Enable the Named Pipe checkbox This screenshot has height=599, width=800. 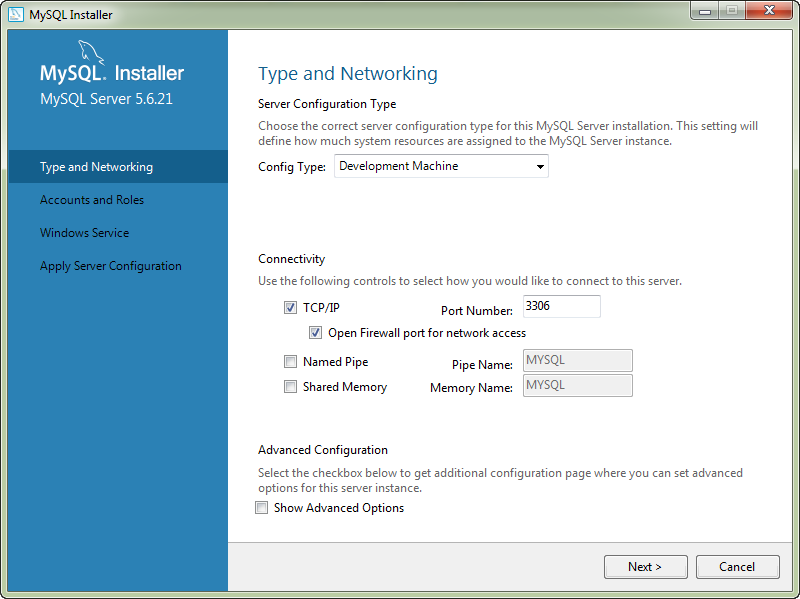coord(290,361)
